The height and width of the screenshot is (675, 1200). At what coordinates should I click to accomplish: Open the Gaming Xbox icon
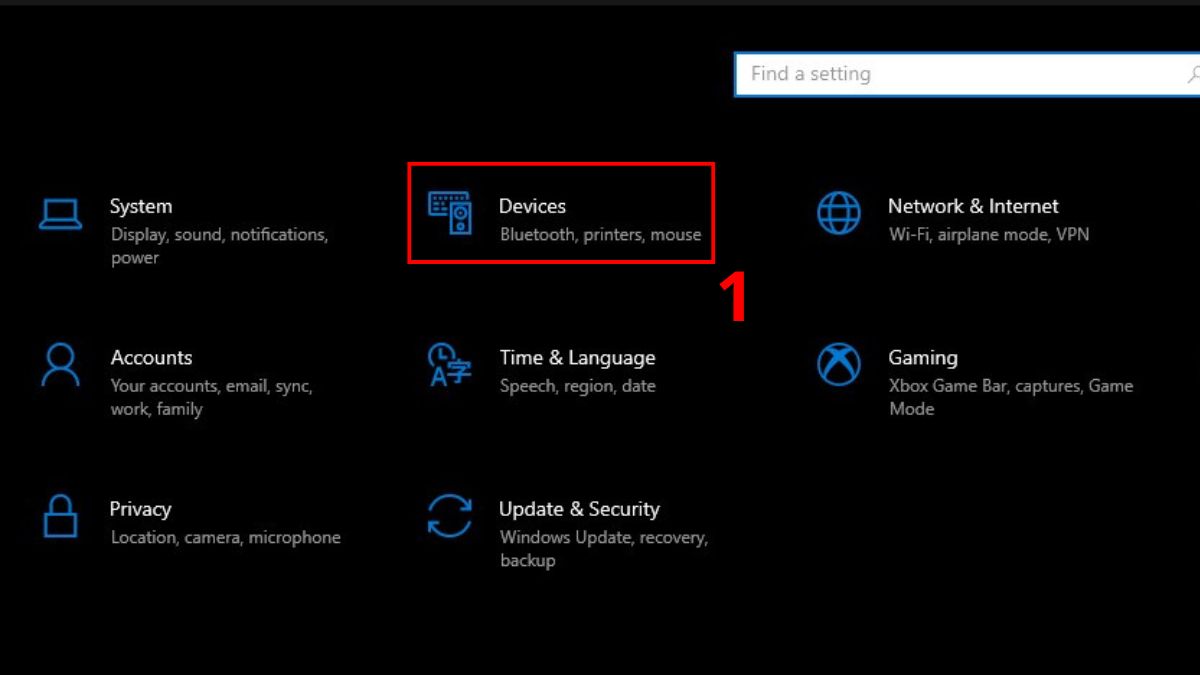coord(838,365)
